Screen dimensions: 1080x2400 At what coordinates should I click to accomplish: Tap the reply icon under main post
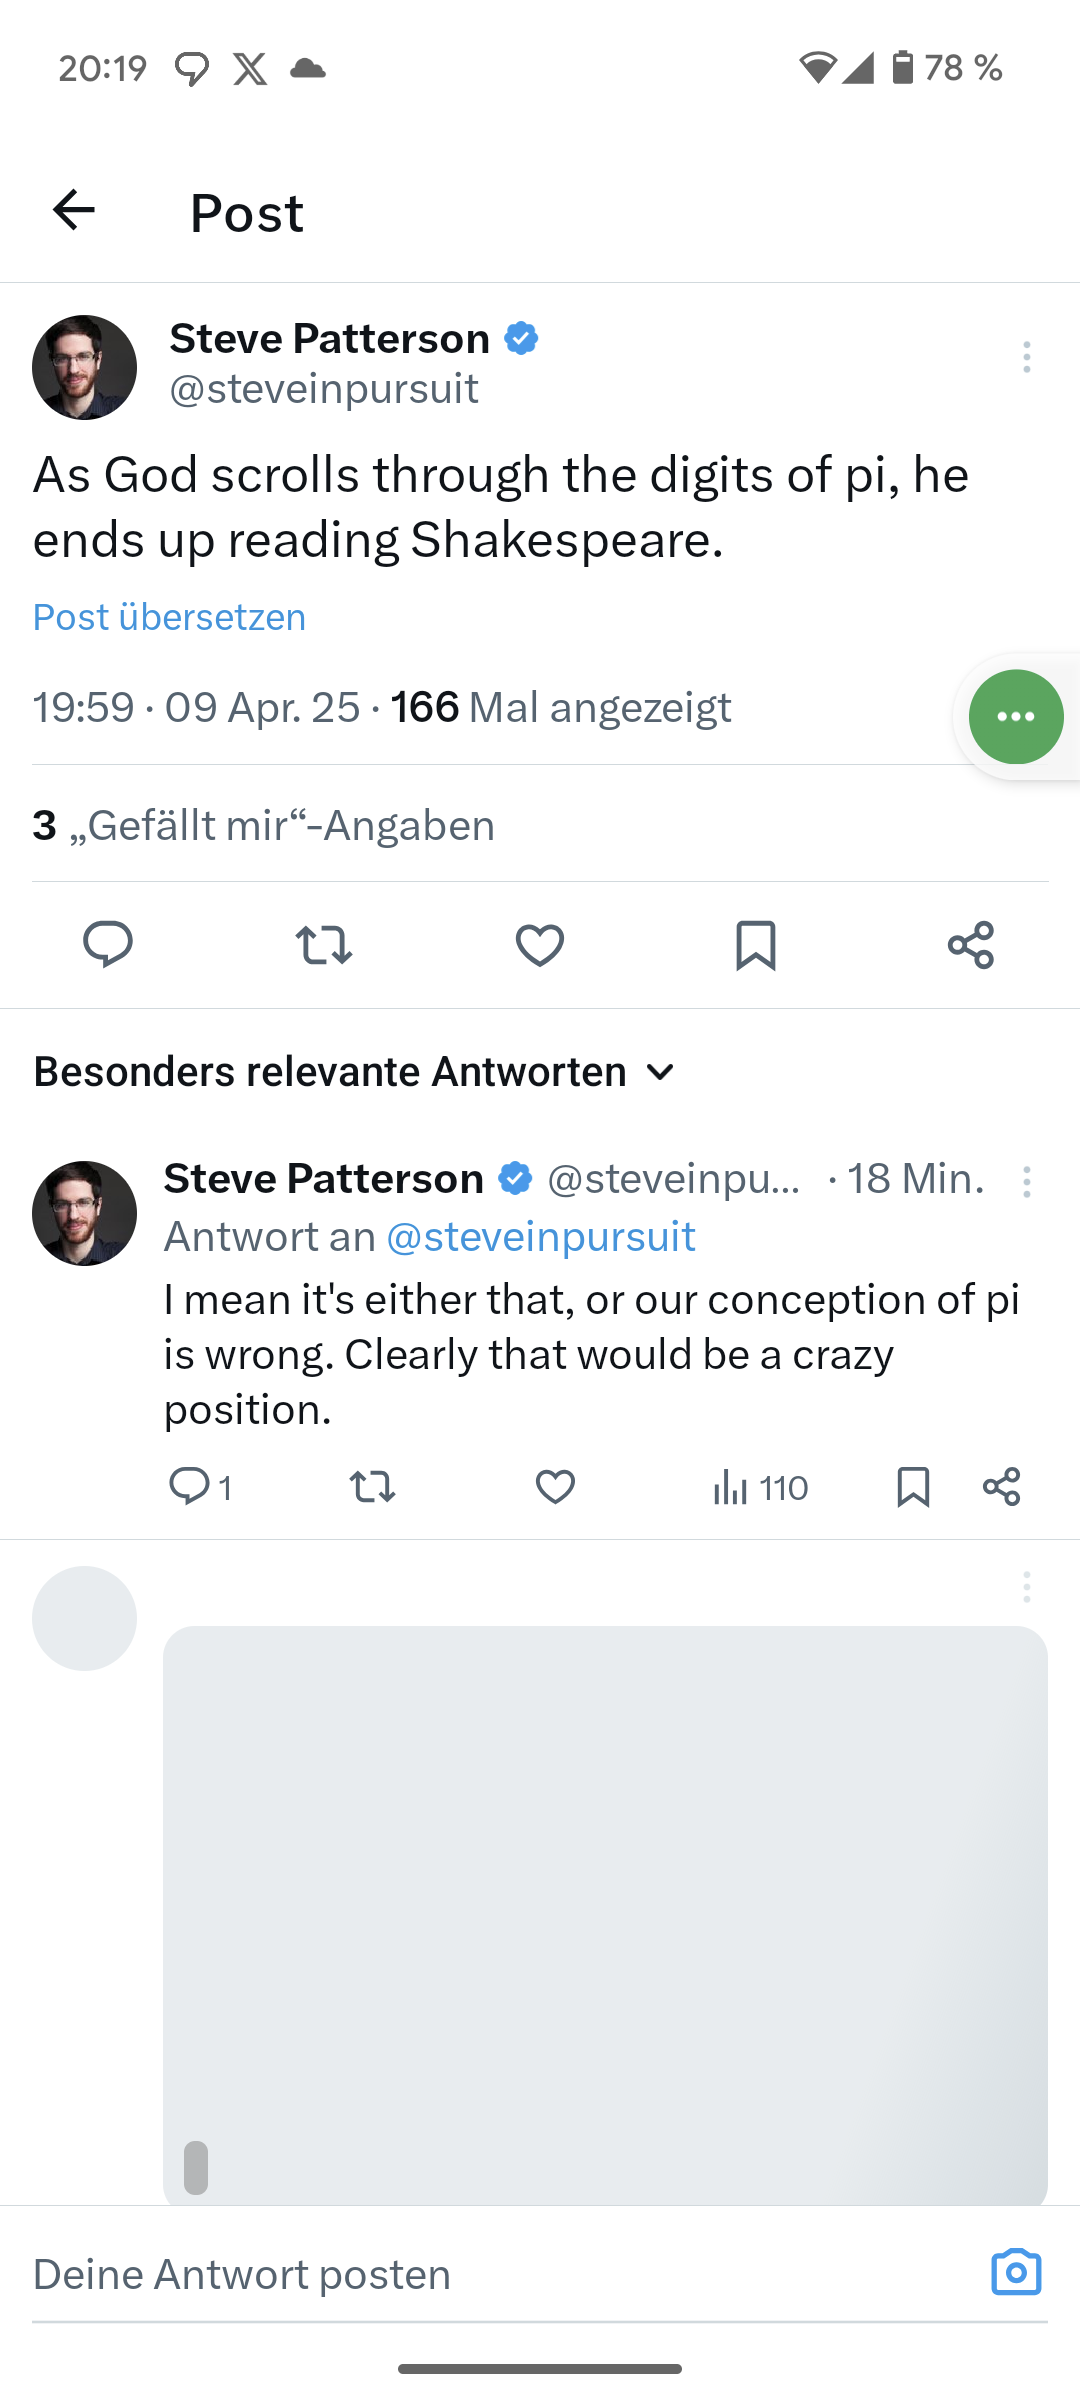coord(108,945)
